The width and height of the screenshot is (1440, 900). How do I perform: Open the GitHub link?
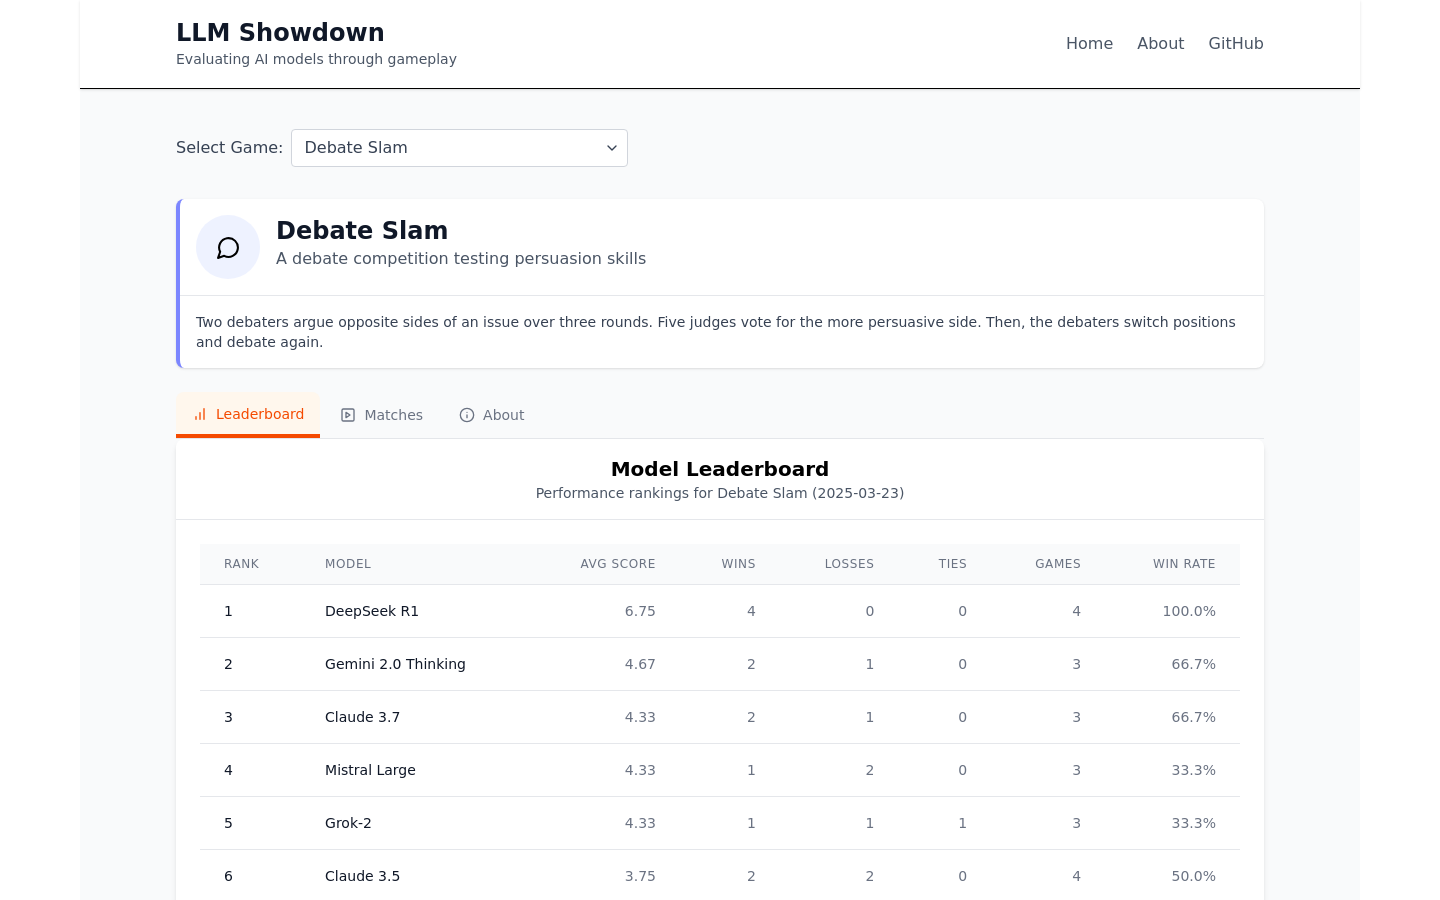(1236, 43)
